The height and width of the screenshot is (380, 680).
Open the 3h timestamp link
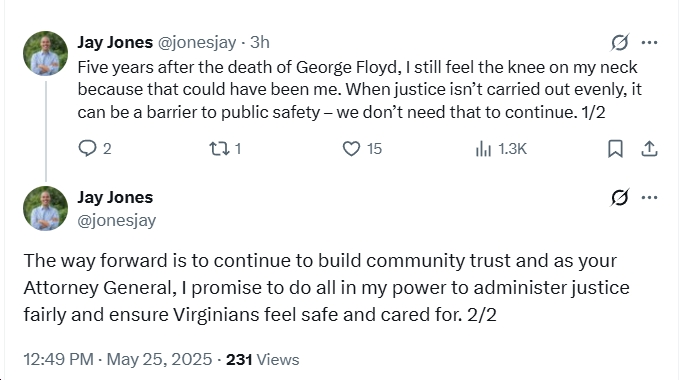click(x=260, y=42)
